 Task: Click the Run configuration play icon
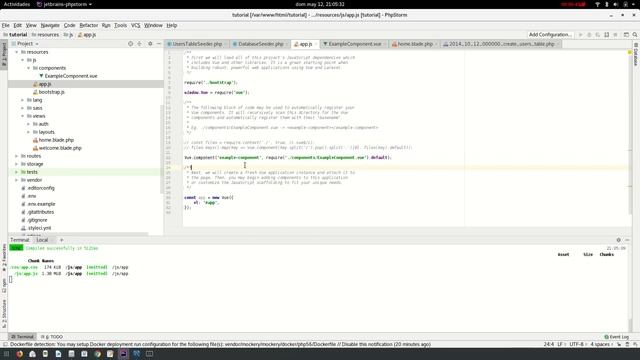(x=580, y=35)
